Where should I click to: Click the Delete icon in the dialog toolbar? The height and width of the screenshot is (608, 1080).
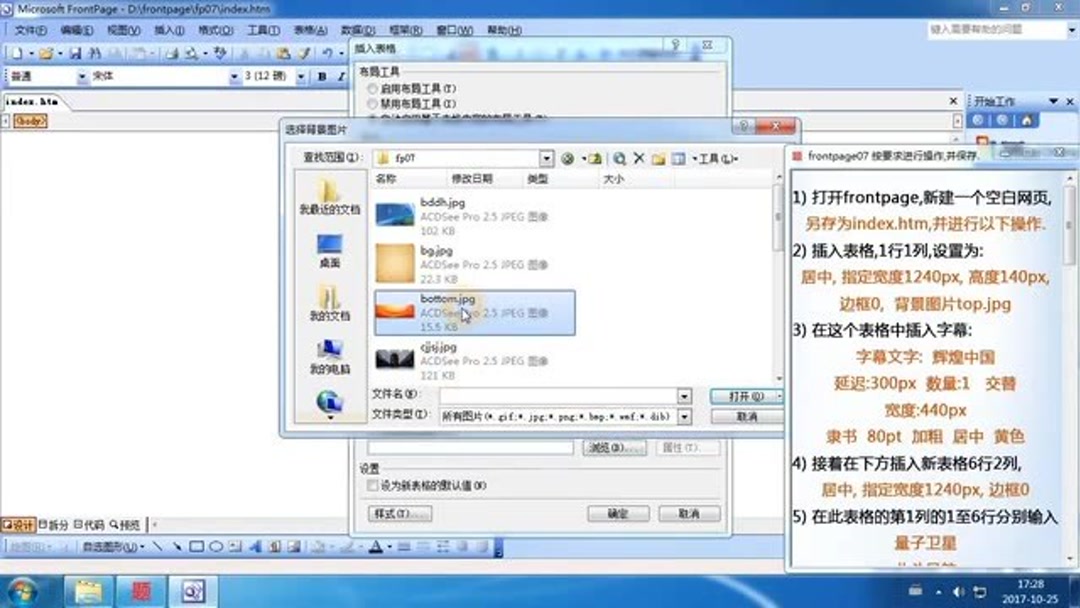coord(639,158)
